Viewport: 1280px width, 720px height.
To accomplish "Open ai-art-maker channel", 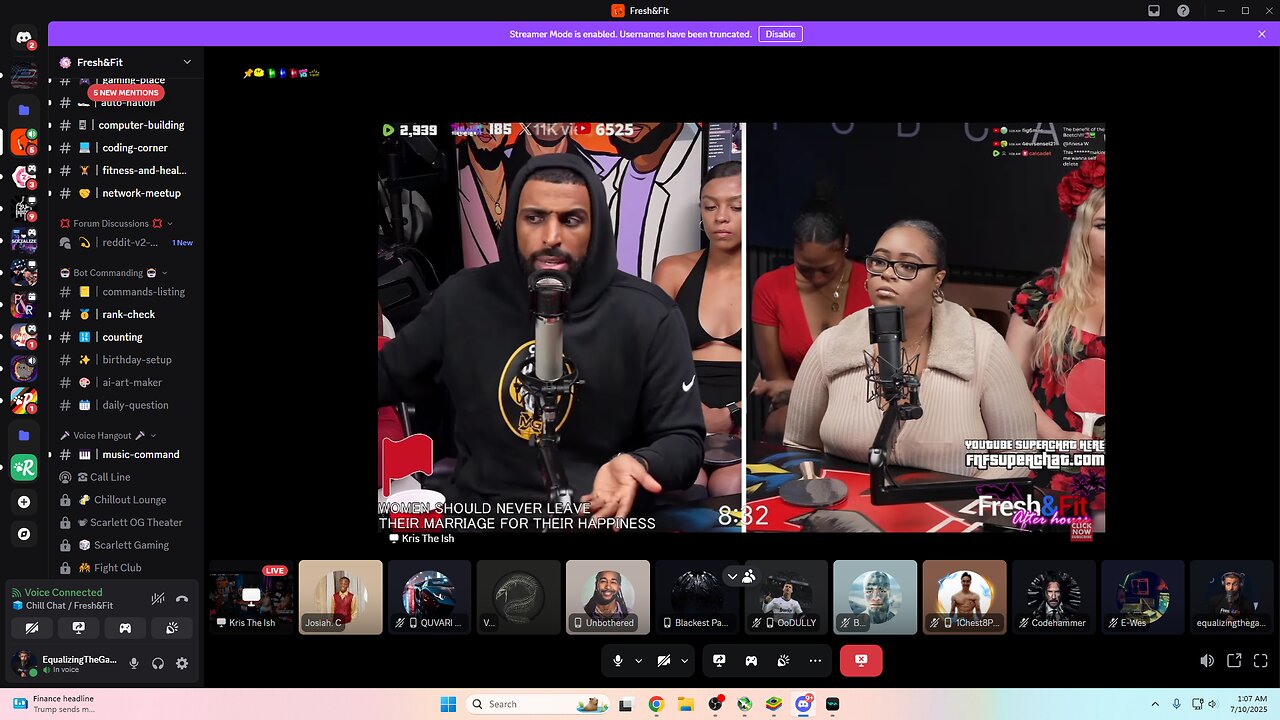I will (126, 382).
